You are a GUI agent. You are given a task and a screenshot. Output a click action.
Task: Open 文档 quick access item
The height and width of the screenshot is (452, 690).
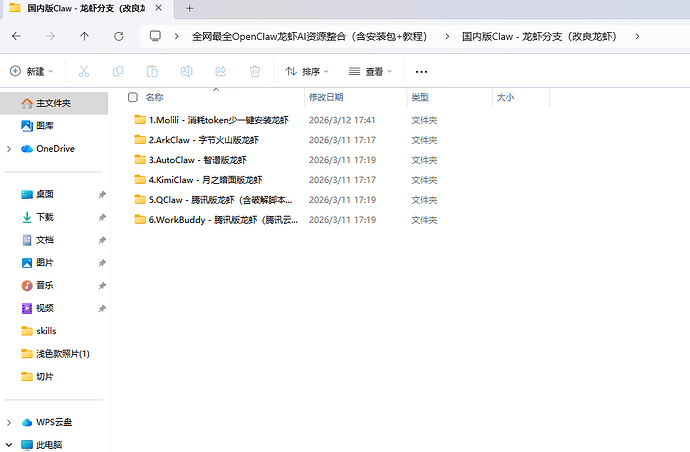point(45,240)
